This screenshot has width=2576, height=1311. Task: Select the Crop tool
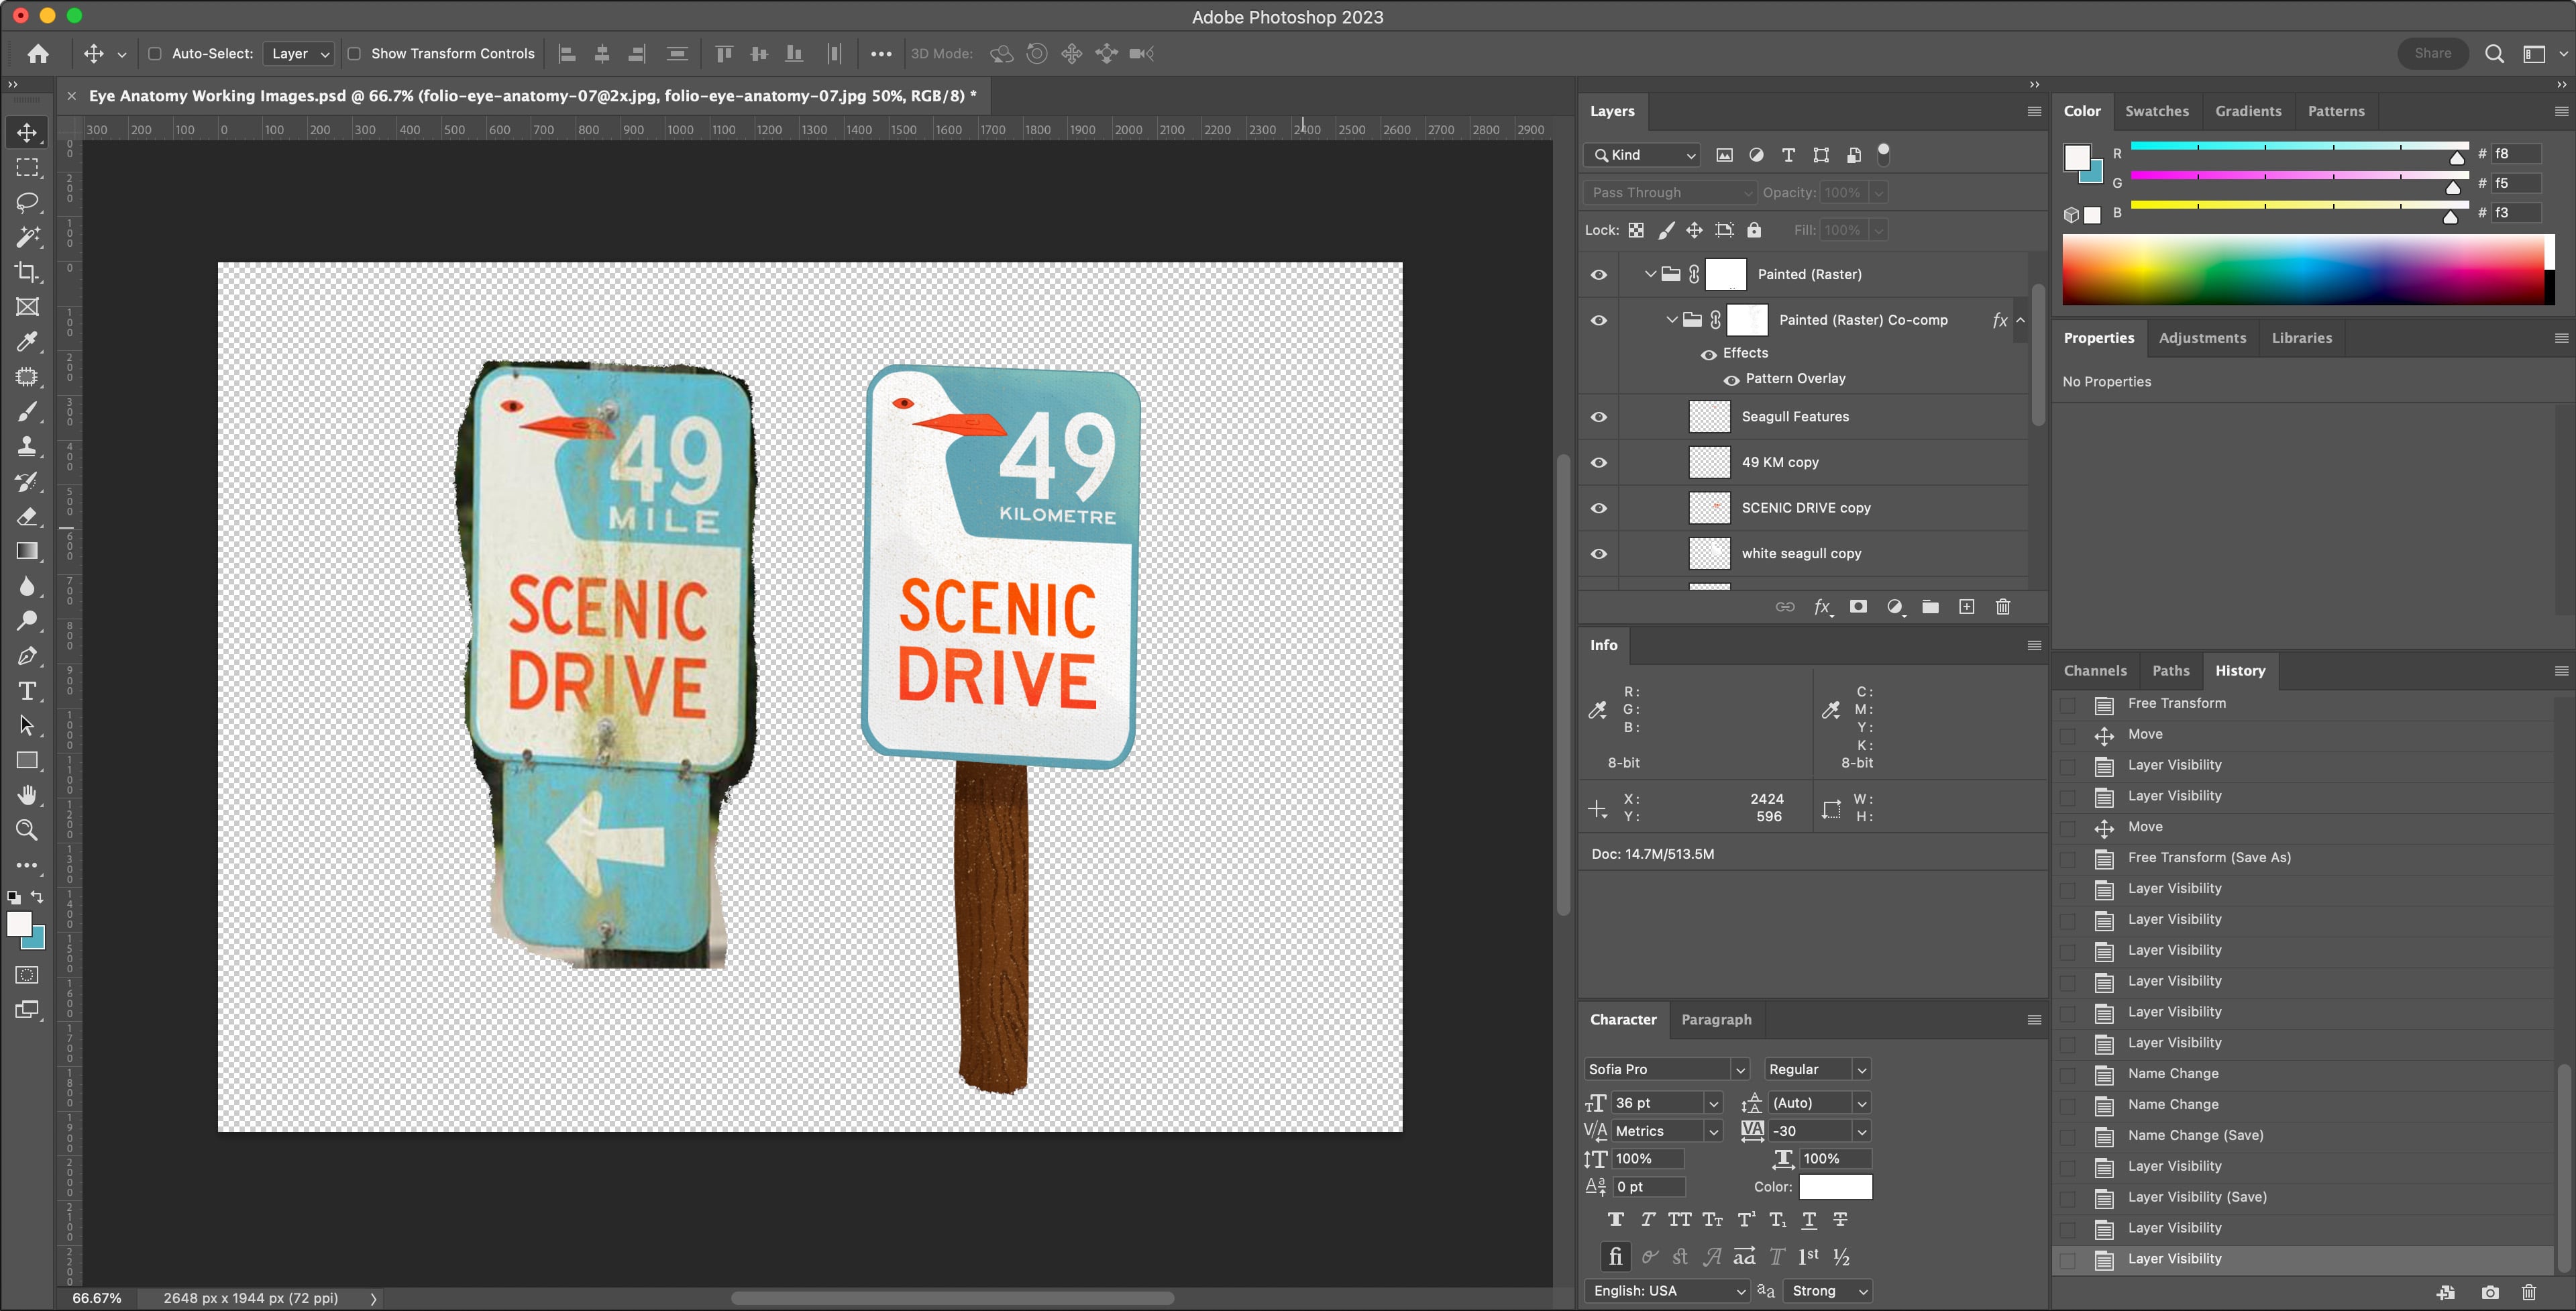(27, 272)
